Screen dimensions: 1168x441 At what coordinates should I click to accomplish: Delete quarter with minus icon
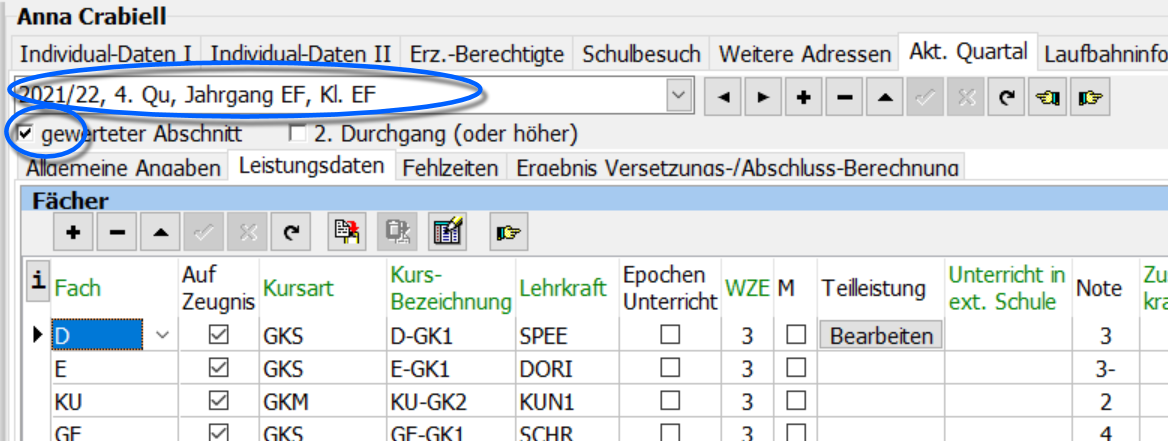844,98
